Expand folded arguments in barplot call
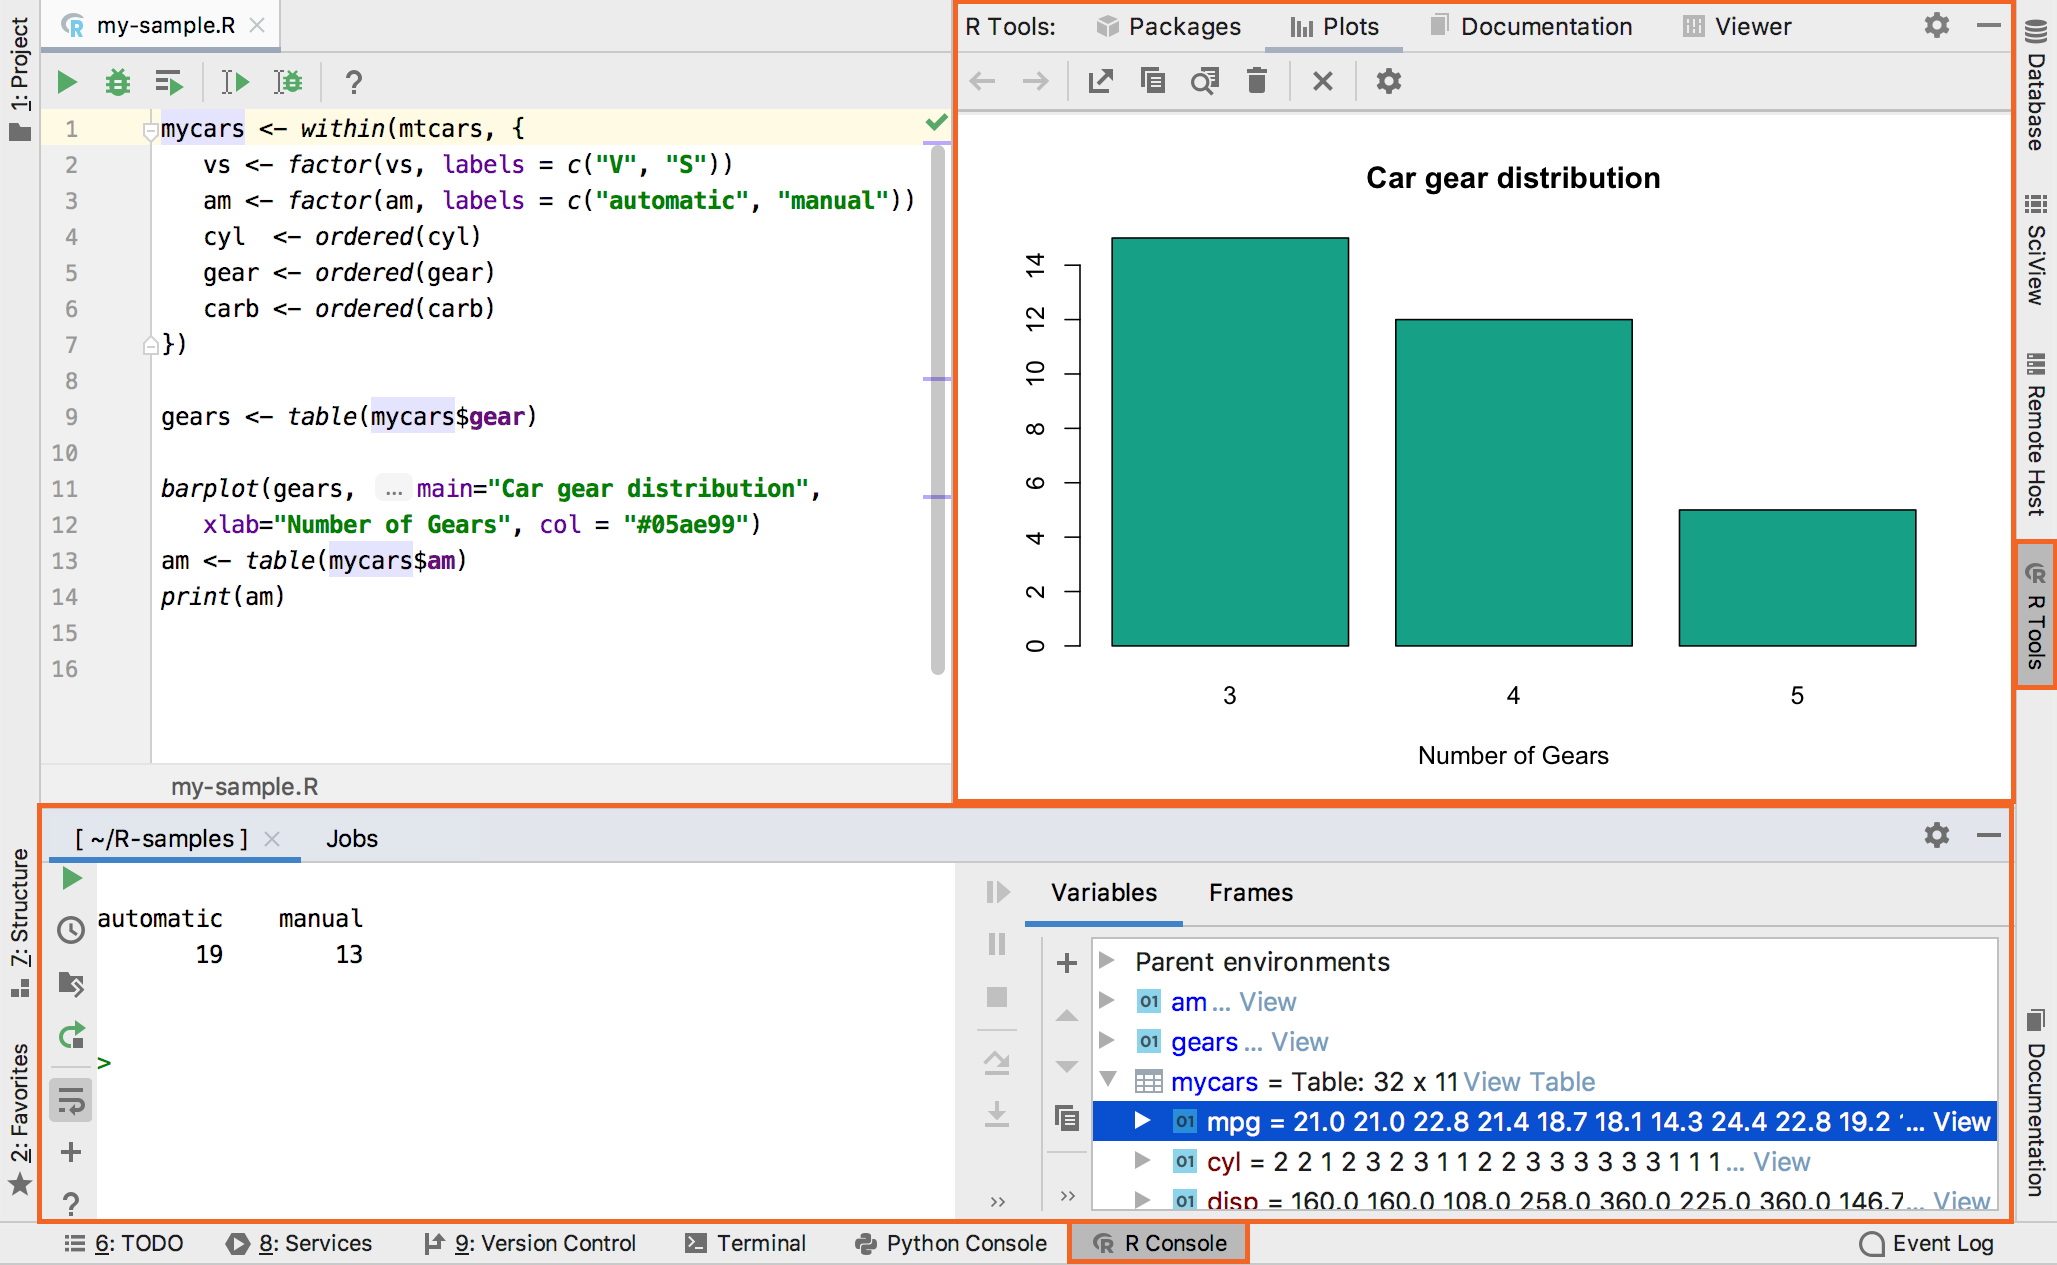This screenshot has height=1265, width=2057. [393, 489]
